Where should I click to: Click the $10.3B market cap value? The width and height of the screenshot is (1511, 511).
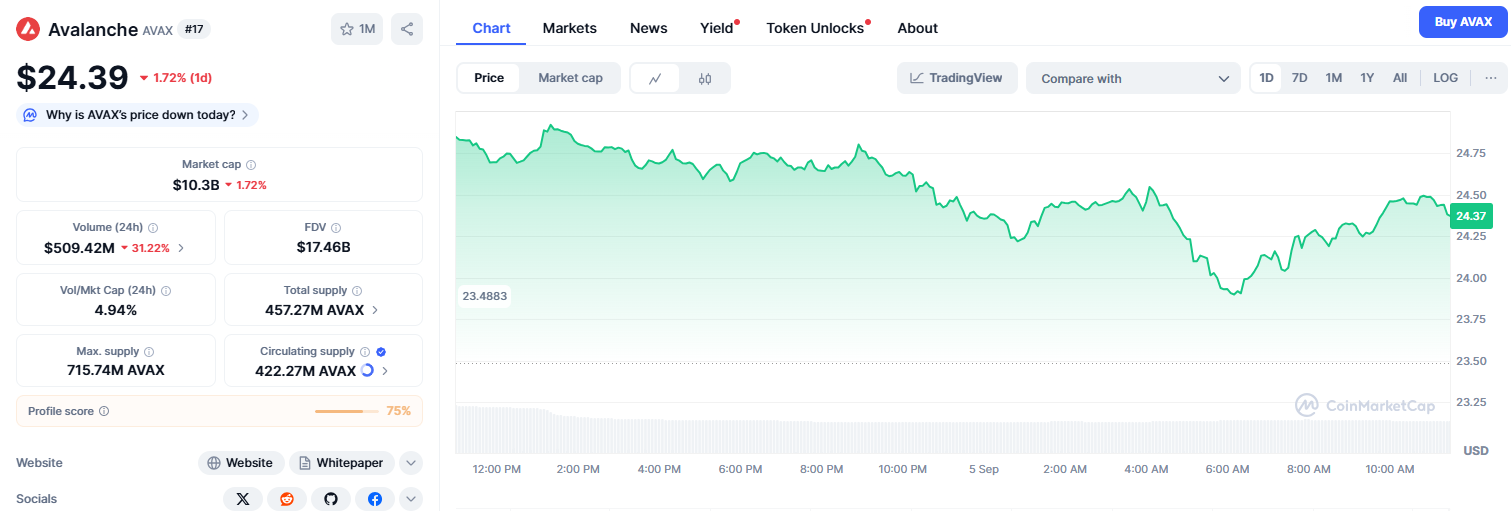196,185
